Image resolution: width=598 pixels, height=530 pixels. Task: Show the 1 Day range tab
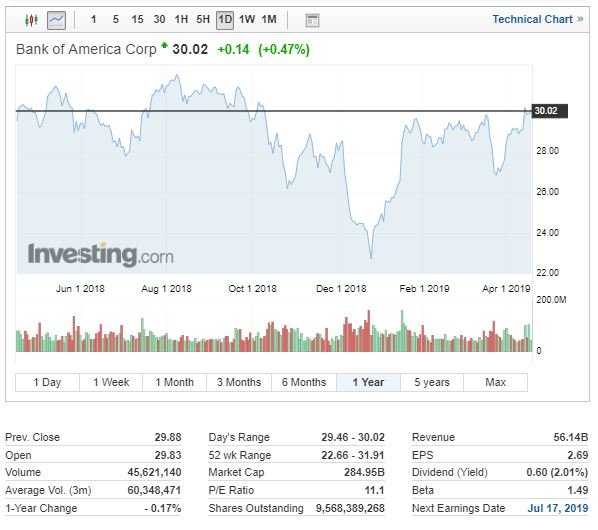click(47, 382)
